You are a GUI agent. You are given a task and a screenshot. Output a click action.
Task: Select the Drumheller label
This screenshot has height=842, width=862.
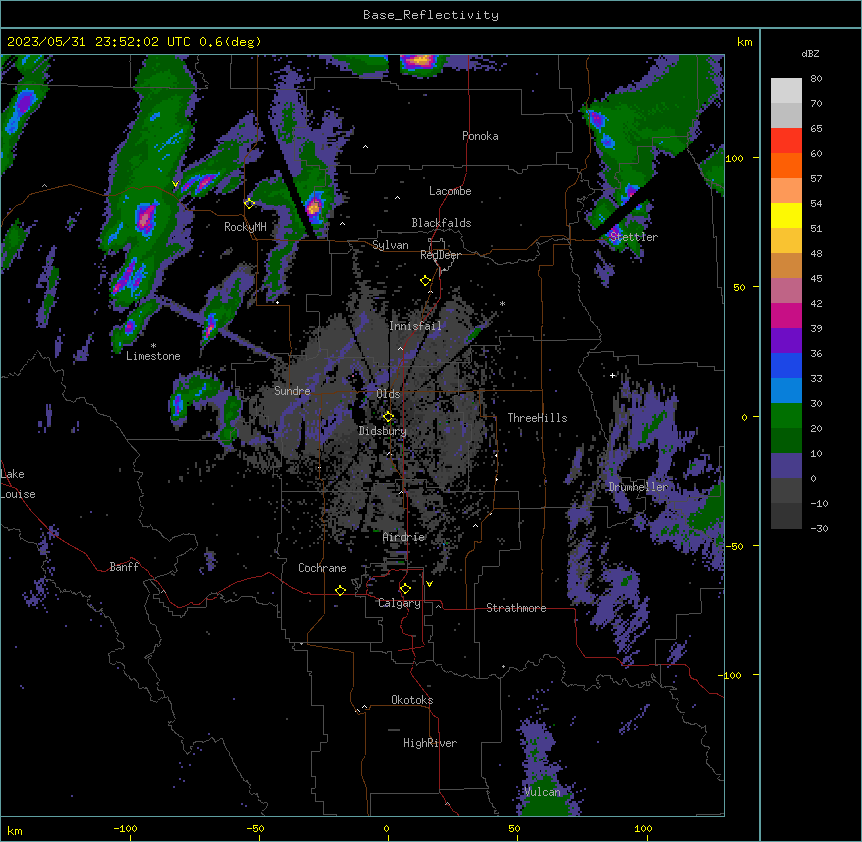tap(638, 487)
